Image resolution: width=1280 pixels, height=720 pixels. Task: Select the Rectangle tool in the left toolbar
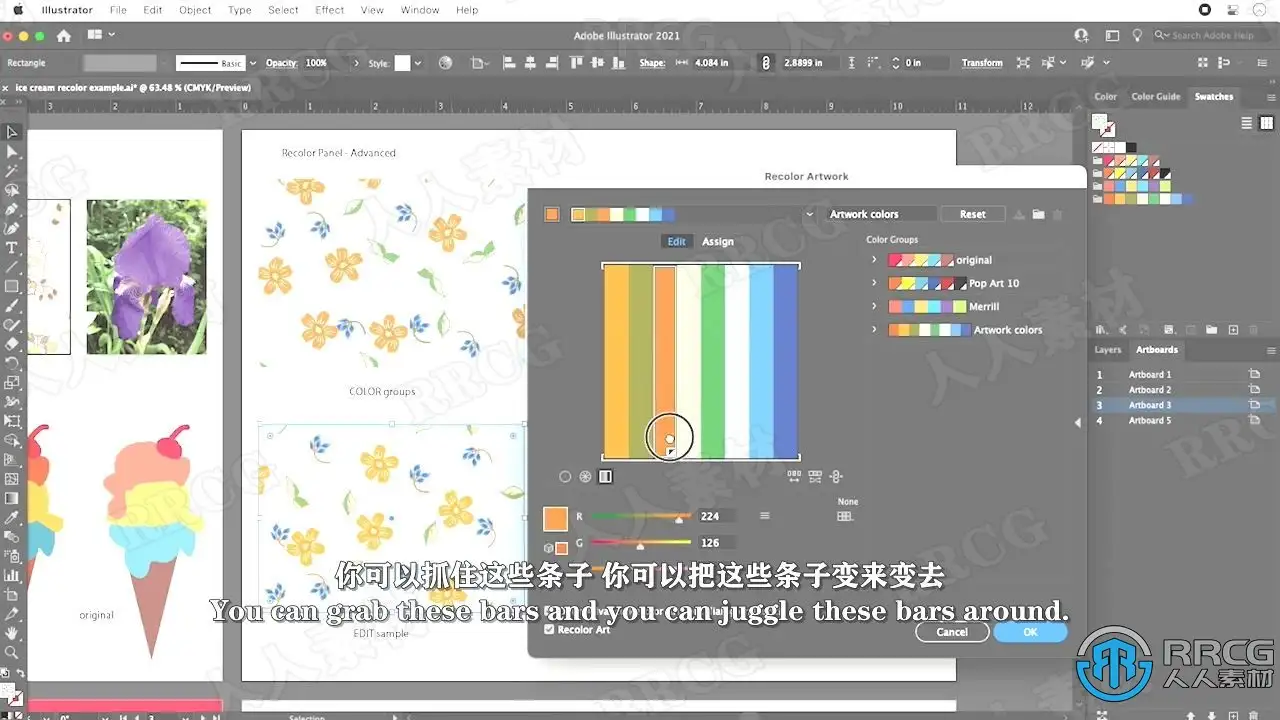[x=12, y=286]
